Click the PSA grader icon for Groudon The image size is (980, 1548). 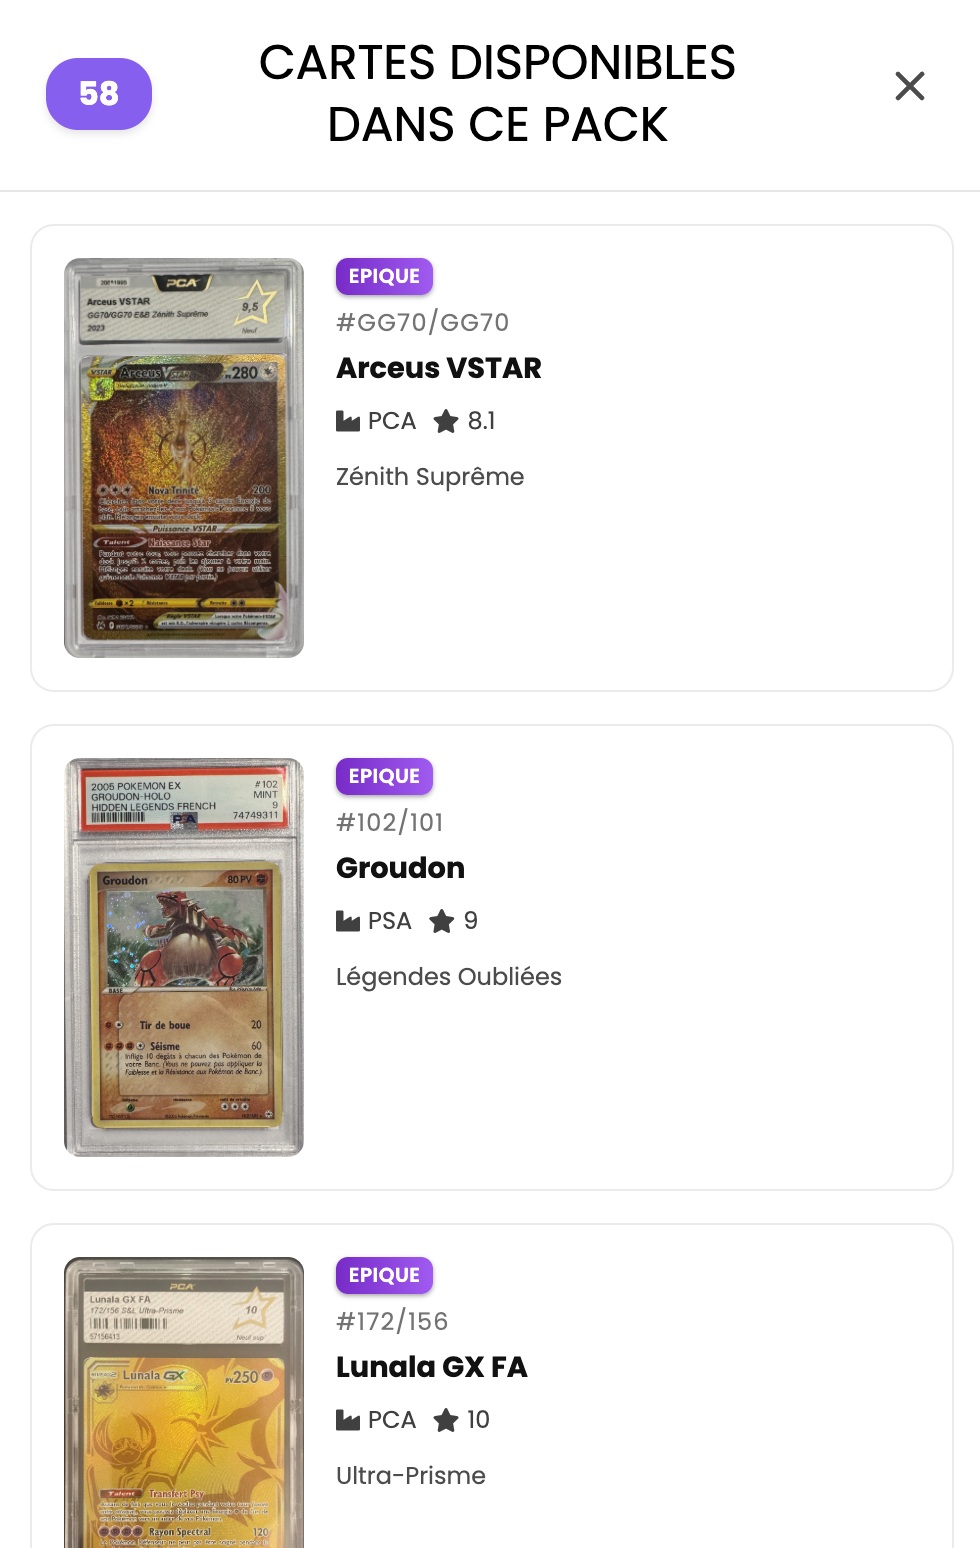coord(348,921)
